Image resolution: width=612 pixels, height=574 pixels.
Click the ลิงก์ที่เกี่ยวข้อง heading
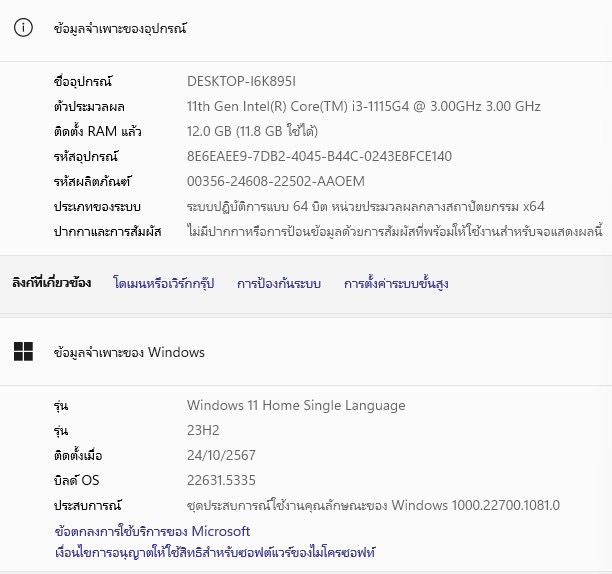[52, 283]
